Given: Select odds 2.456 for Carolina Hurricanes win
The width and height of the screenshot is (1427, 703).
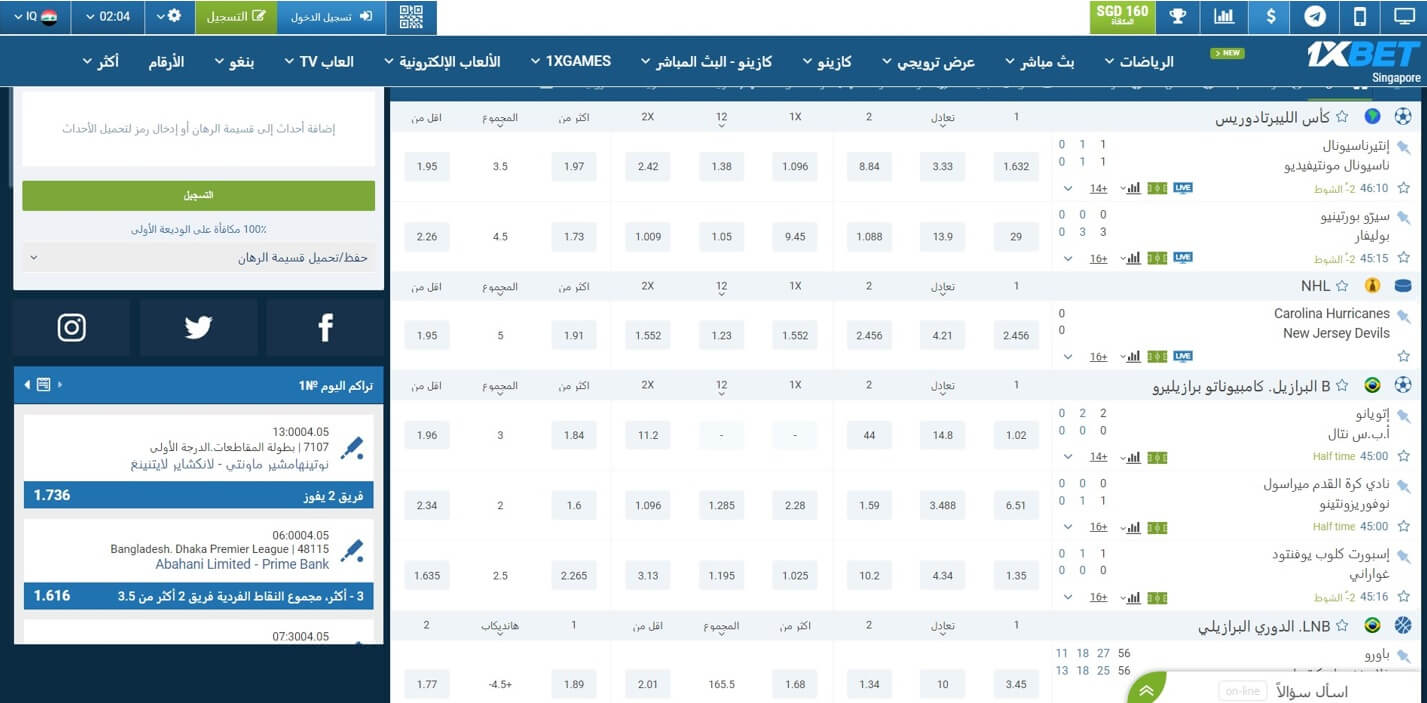Looking at the screenshot, I should 1016,335.
